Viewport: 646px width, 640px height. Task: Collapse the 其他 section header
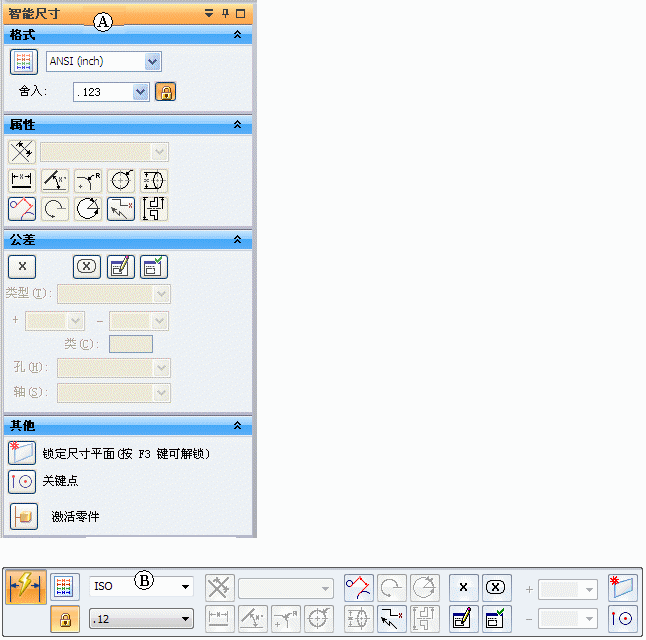click(237, 426)
